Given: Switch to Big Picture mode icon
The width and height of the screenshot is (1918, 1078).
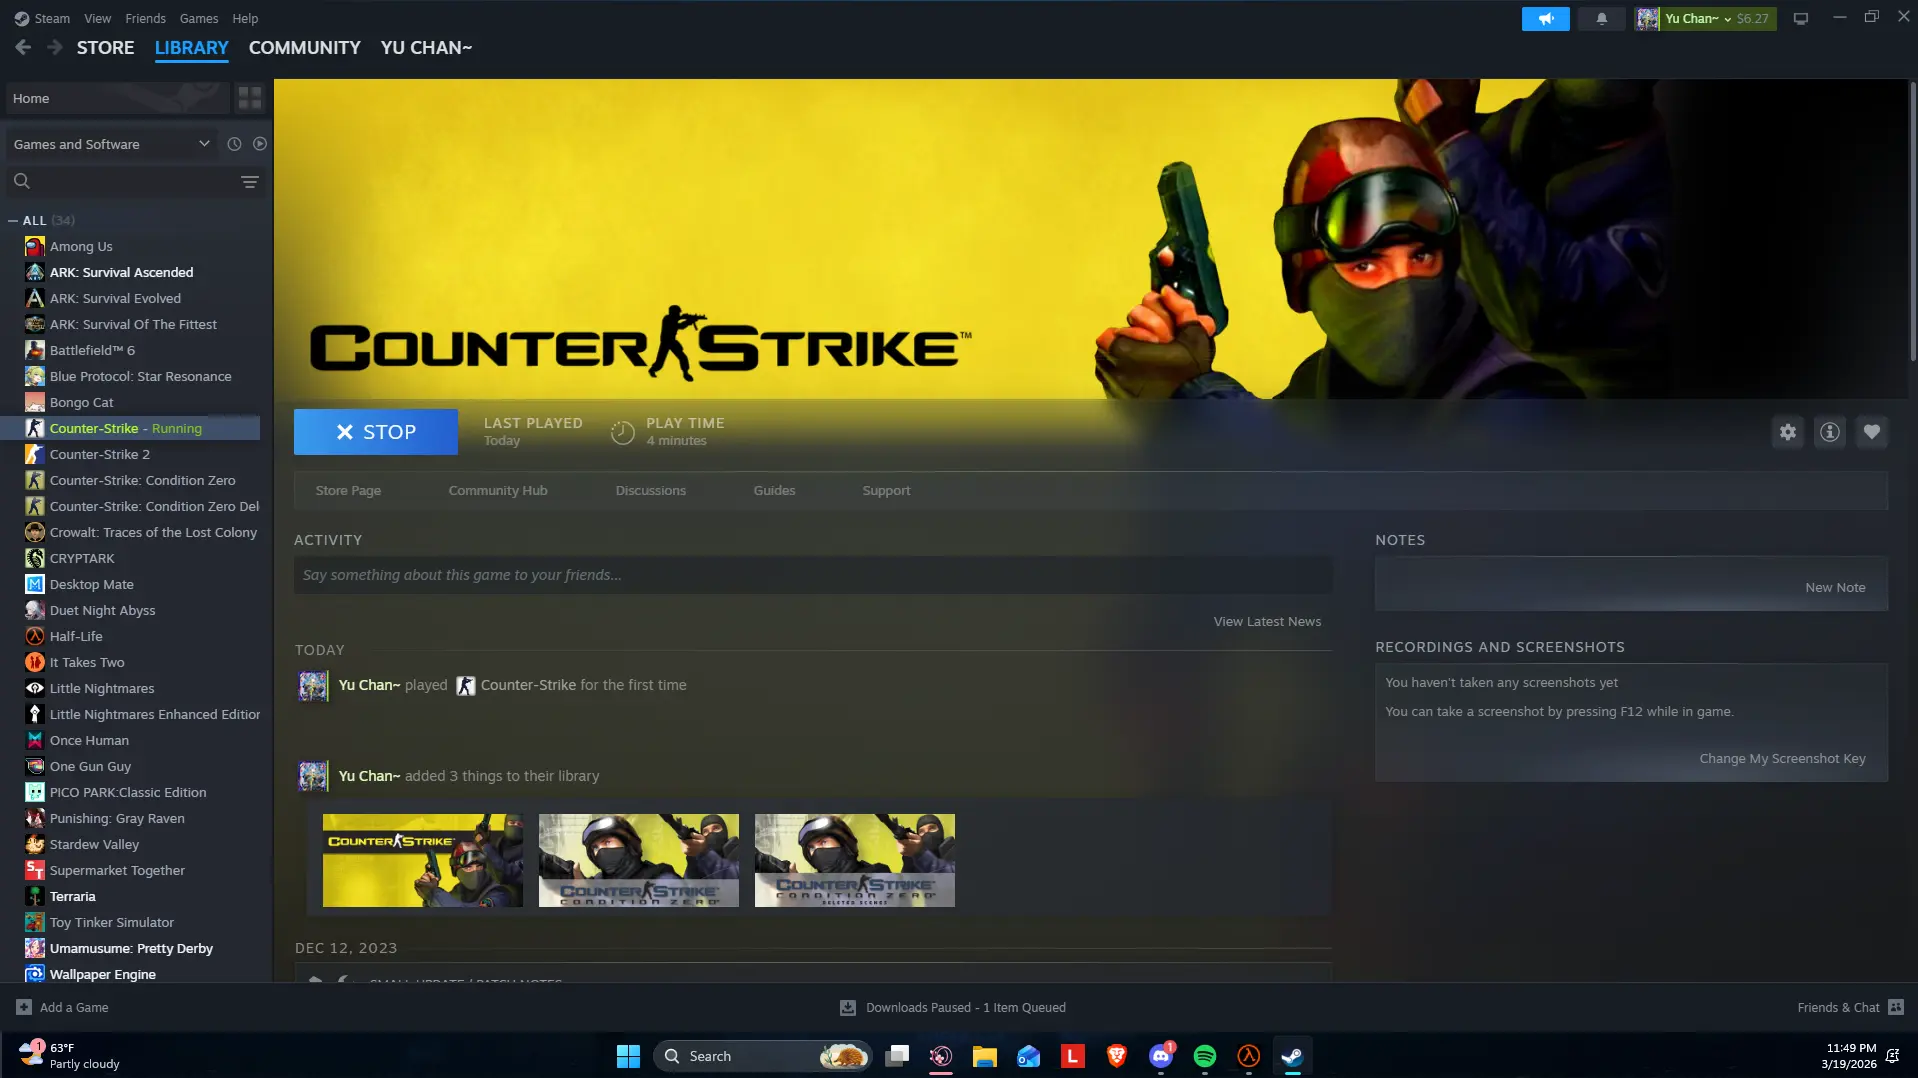Looking at the screenshot, I should 1800,18.
